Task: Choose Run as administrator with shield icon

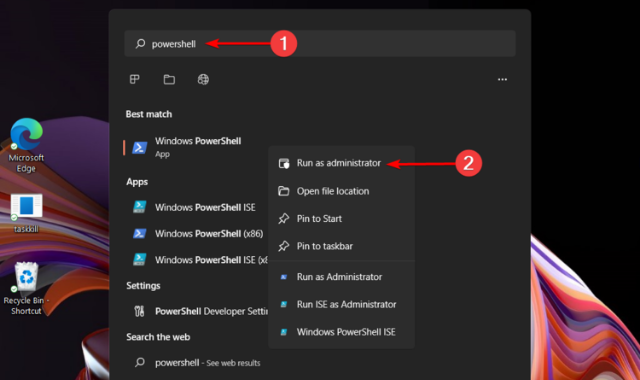Action: coord(342,163)
